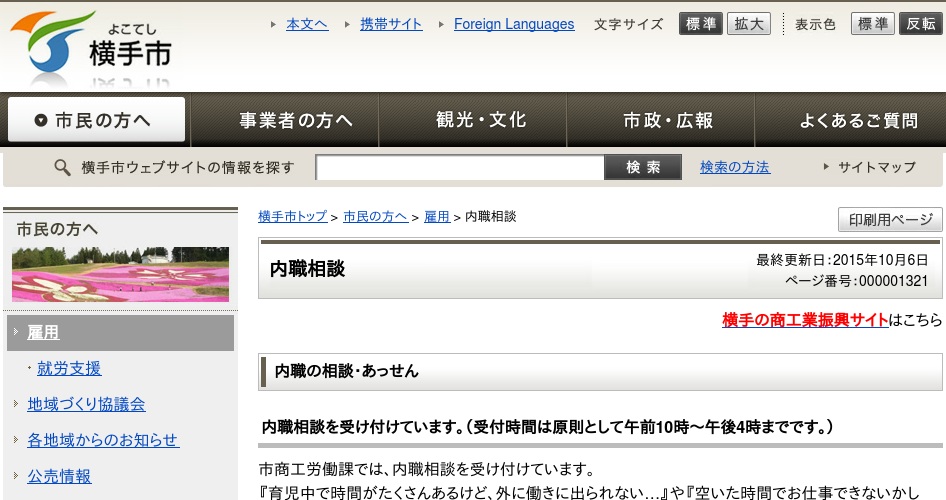Open the 検索の方法 help link
This screenshot has height=500, width=946.
(x=735, y=167)
